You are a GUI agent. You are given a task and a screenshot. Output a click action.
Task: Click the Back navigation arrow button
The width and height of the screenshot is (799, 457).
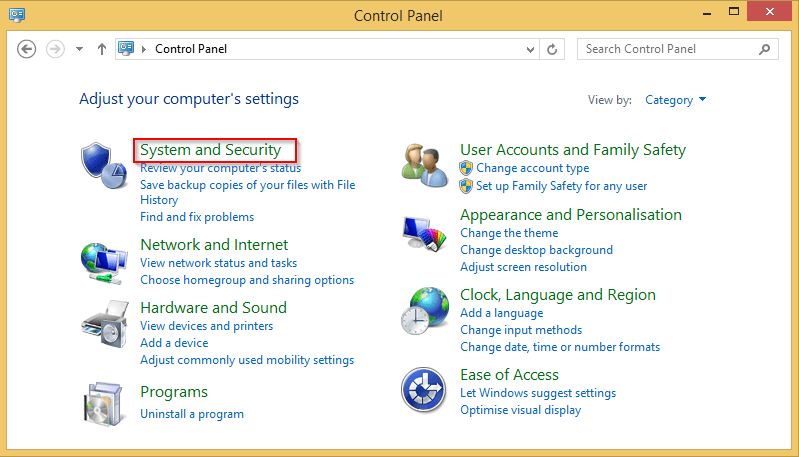[x=27, y=49]
